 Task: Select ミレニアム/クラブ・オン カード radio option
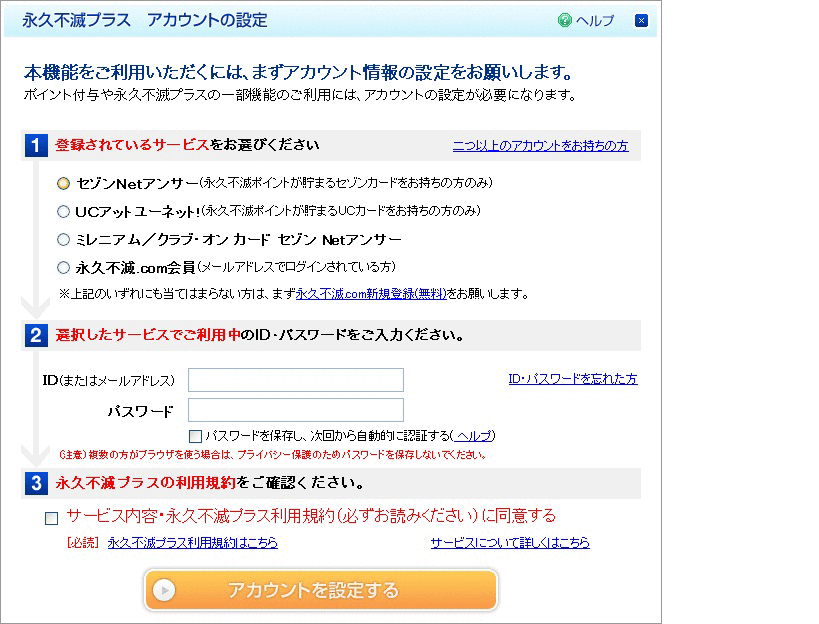click(x=63, y=240)
